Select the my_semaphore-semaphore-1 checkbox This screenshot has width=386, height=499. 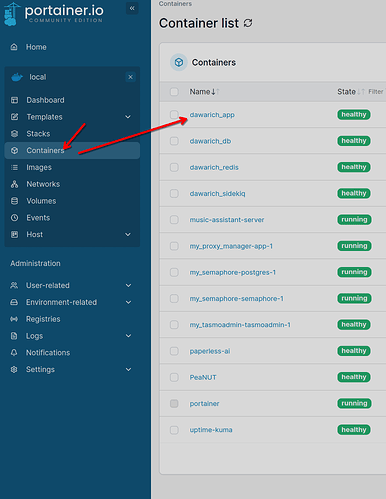[174, 299]
